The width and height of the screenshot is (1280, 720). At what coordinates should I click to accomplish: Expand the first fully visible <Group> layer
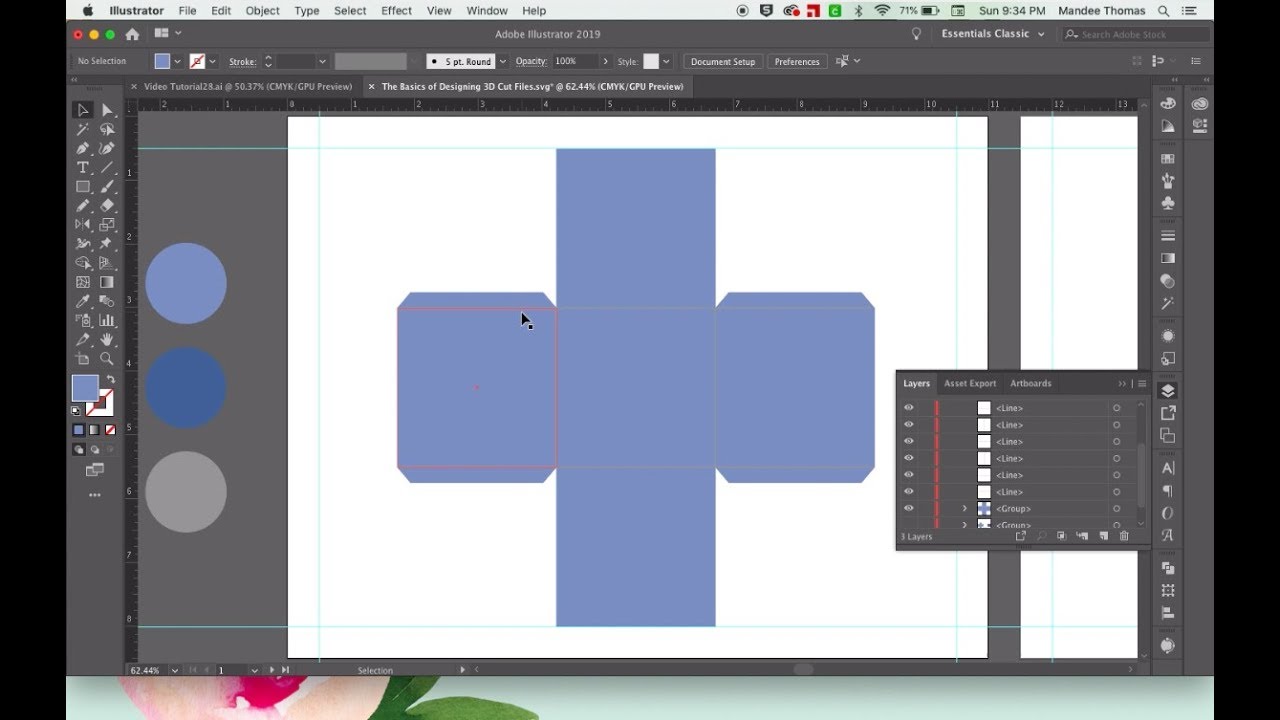(965, 508)
